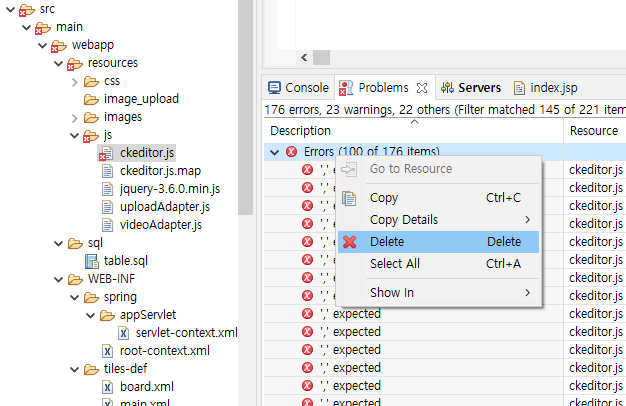
Task: Collapse the tiles-def folder
Action: pos(75,369)
